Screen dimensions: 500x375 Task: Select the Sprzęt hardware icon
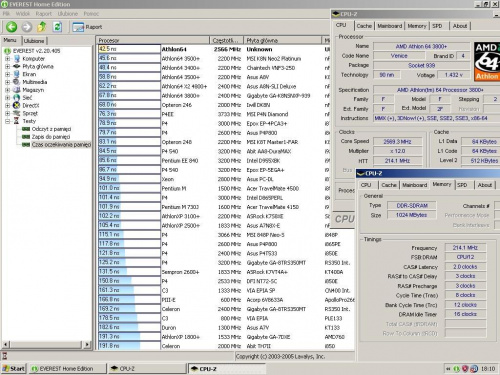[x=17, y=113]
